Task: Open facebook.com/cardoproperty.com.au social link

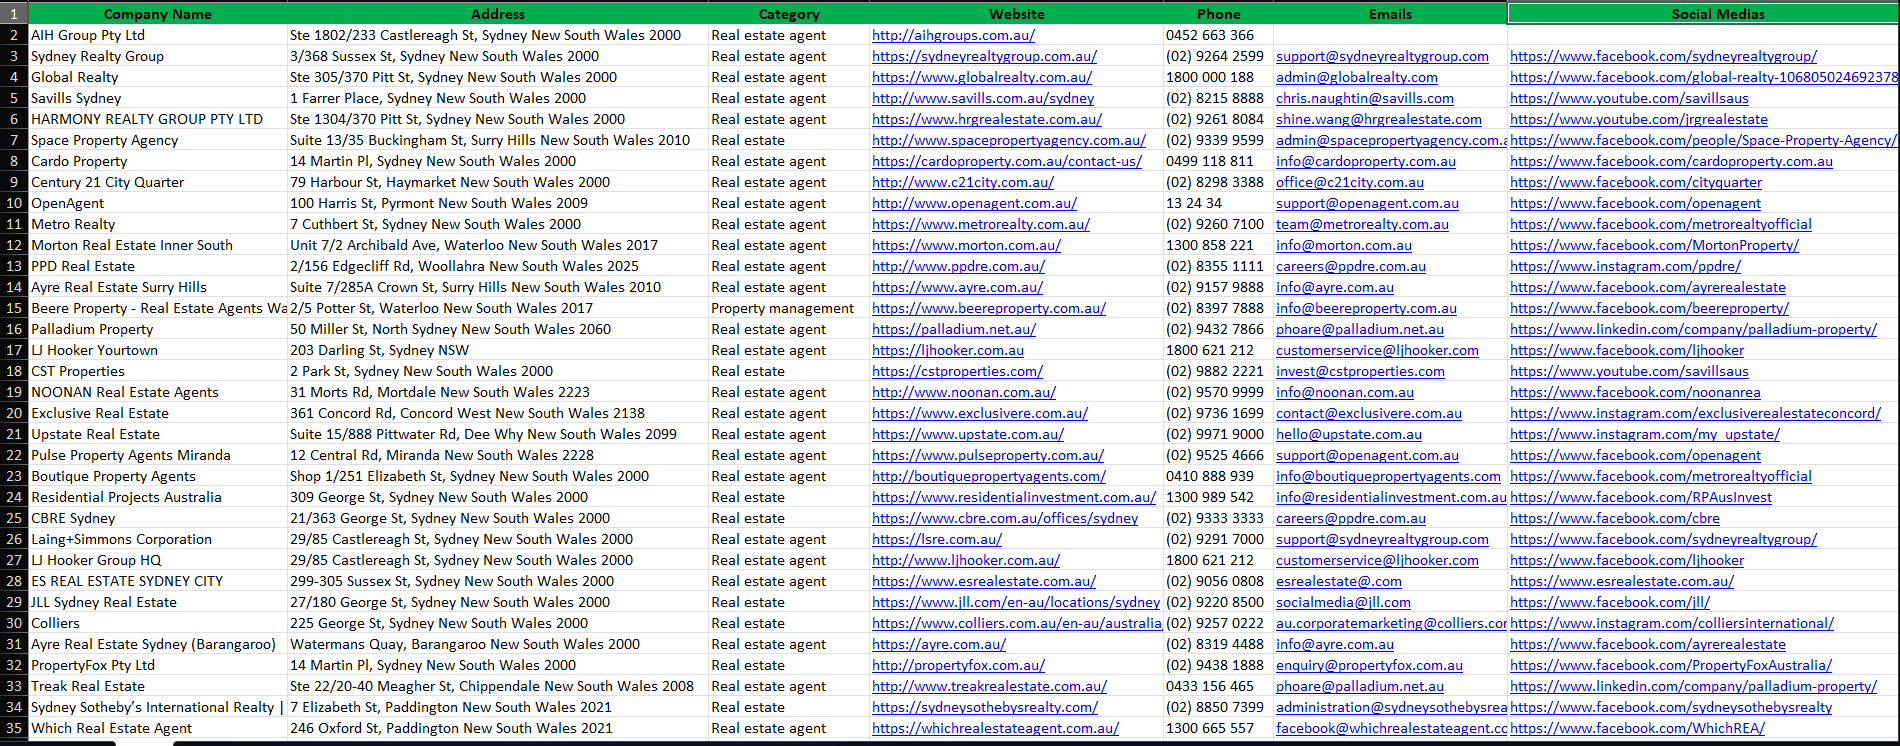Action: 1671,161
